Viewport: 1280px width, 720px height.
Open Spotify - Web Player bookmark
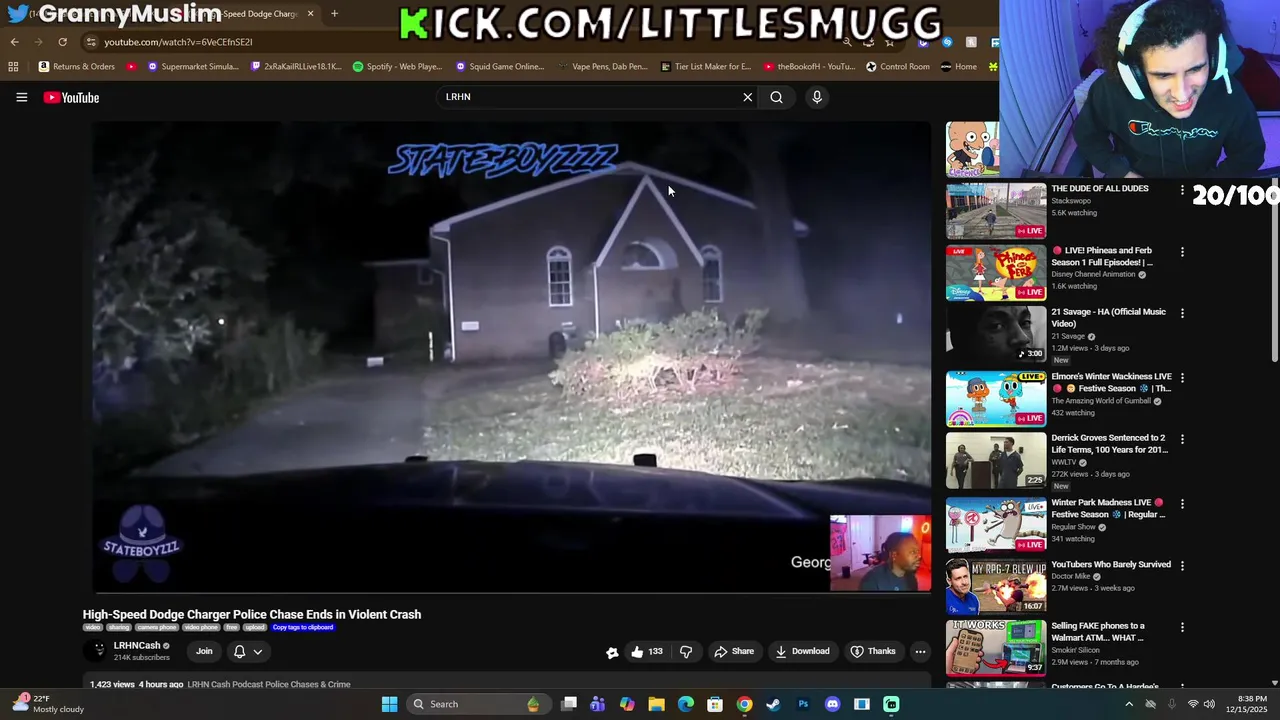coord(397,67)
